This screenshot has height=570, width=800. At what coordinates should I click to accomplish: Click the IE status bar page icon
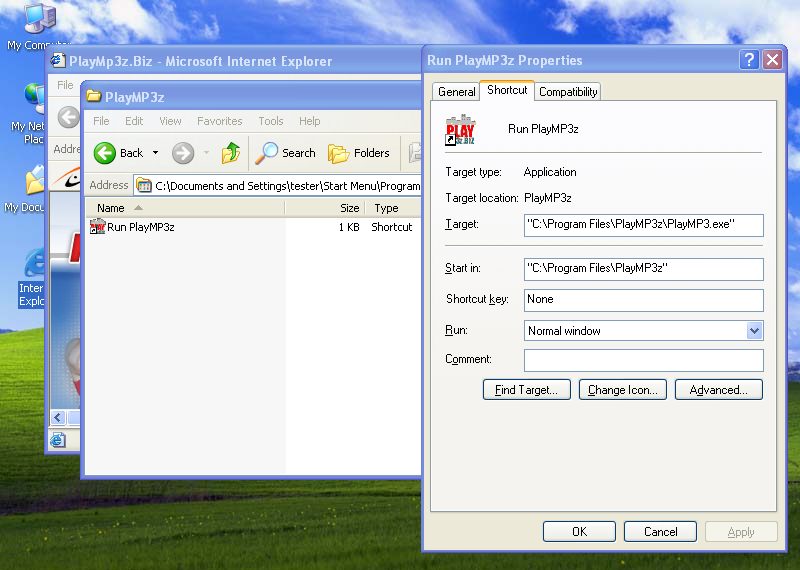tap(58, 439)
